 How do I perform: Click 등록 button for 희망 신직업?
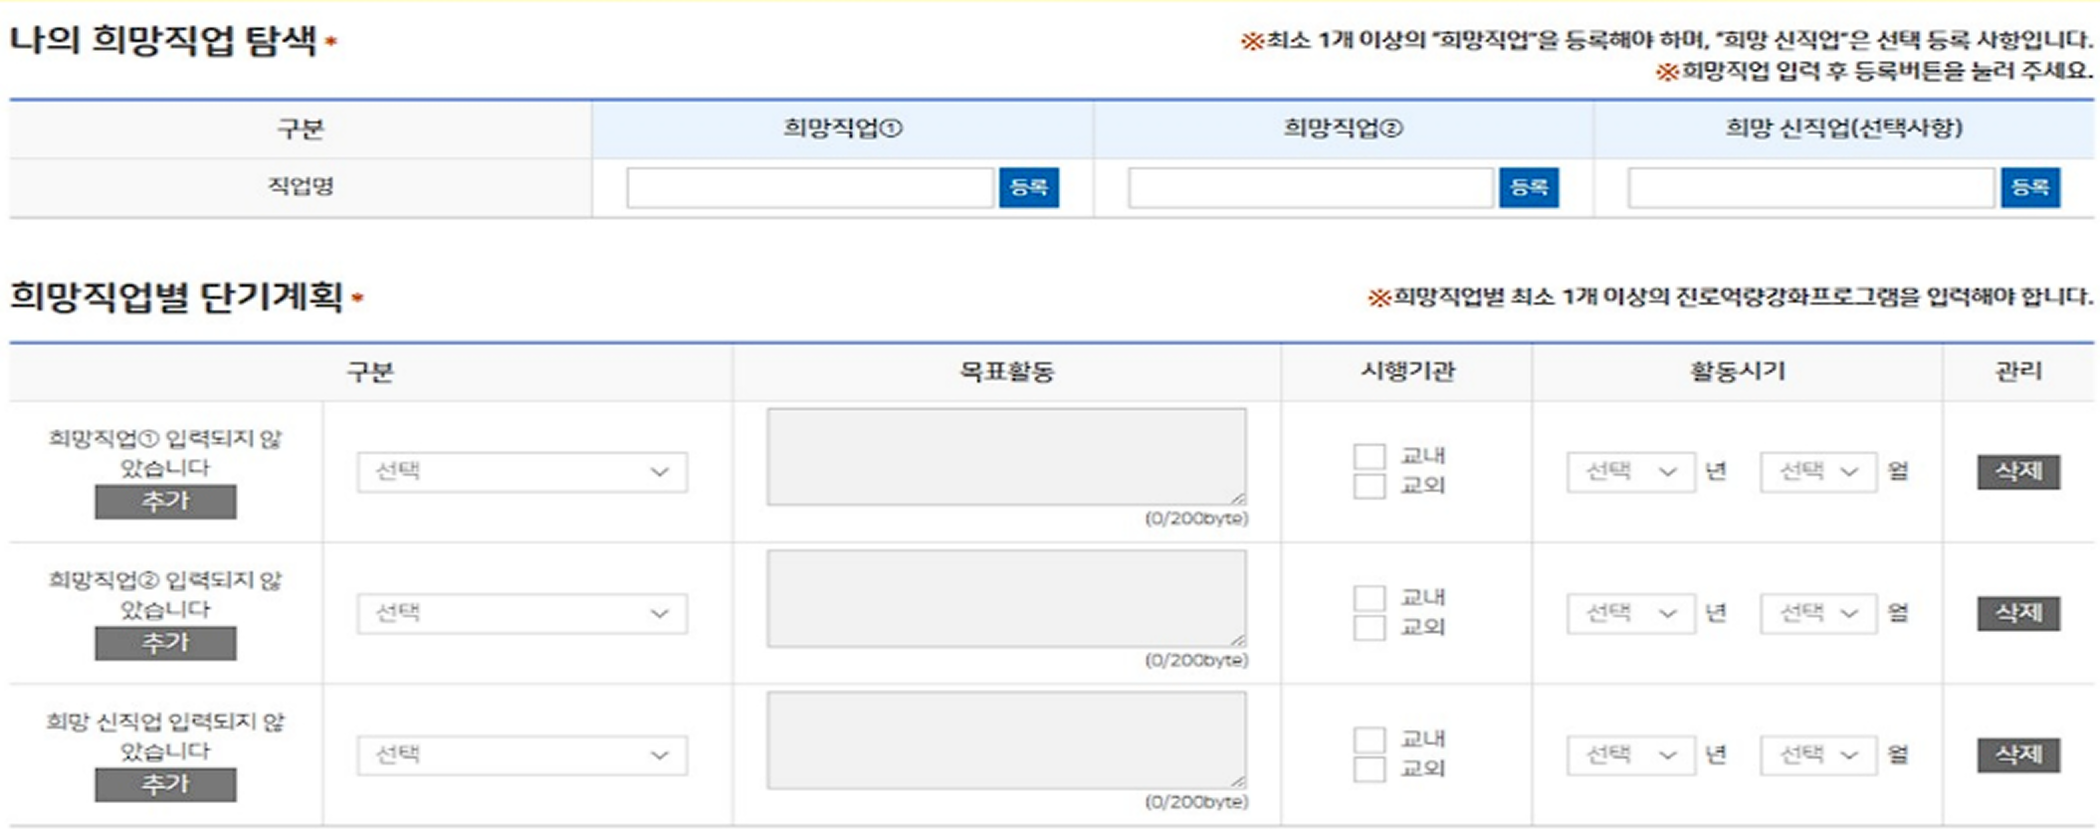coord(2029,187)
